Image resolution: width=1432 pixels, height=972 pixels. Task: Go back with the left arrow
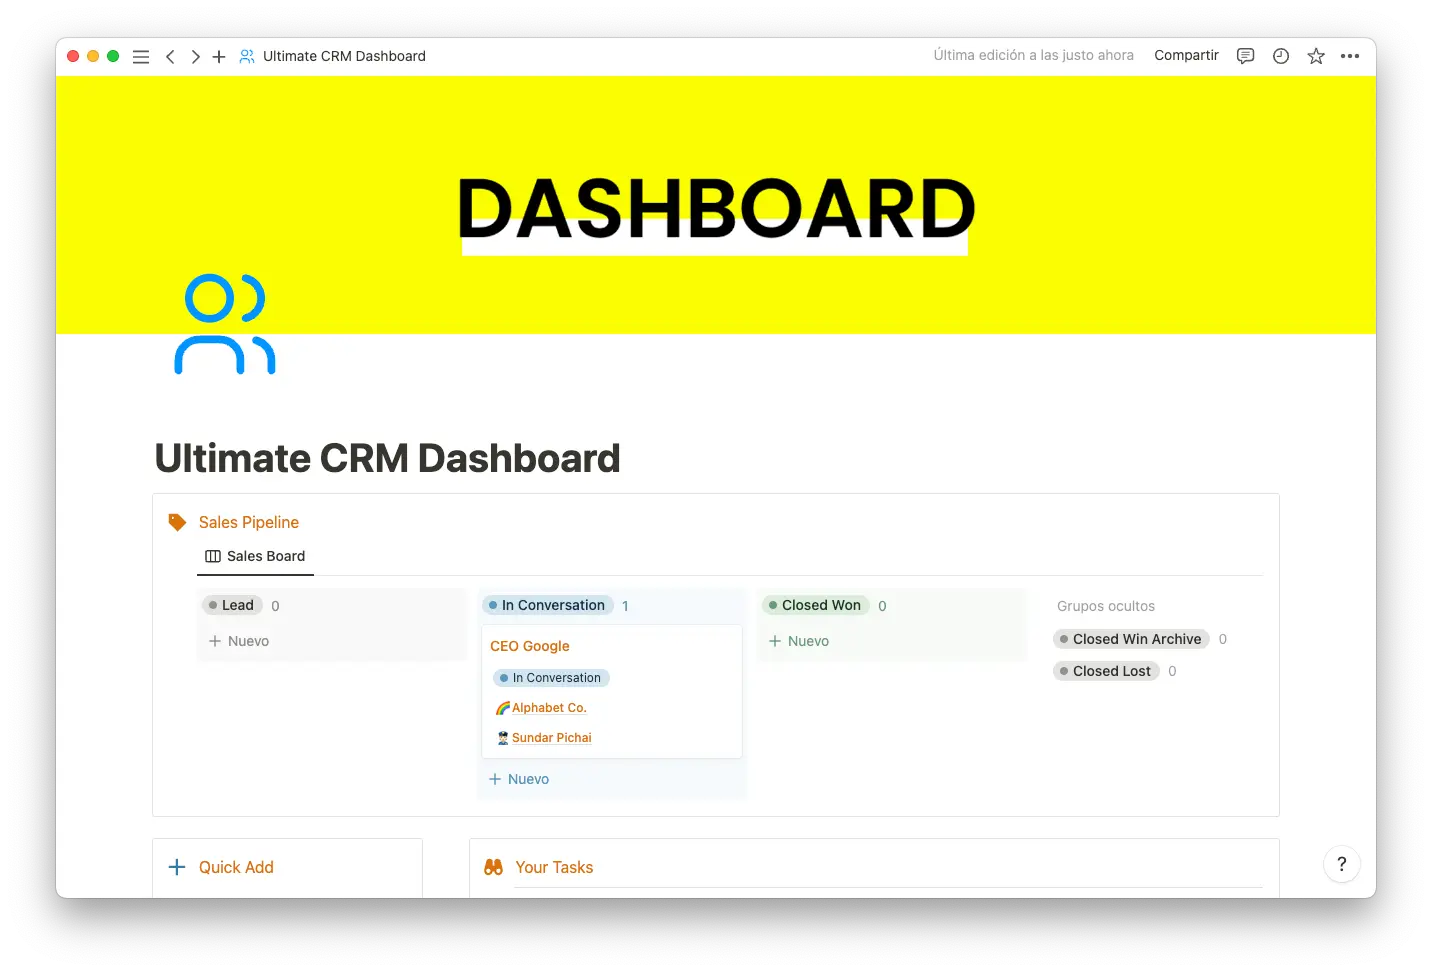[170, 57]
